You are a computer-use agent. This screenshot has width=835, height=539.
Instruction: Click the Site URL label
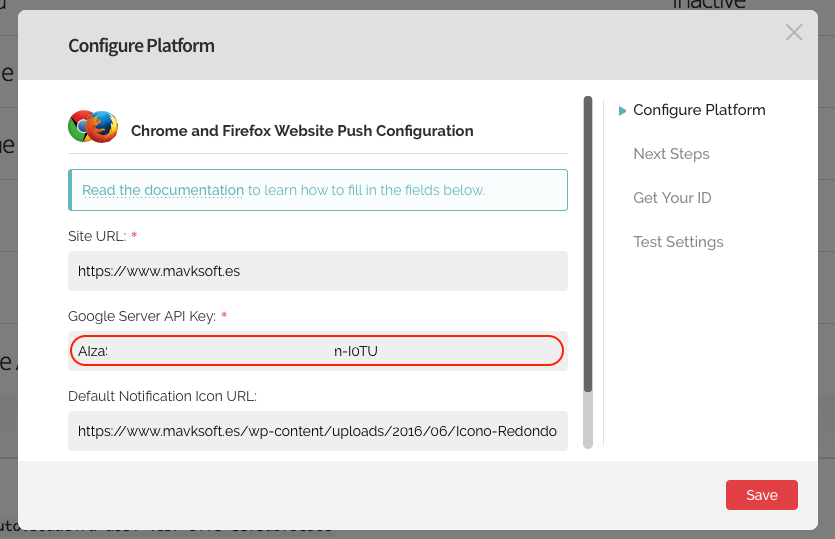97,236
